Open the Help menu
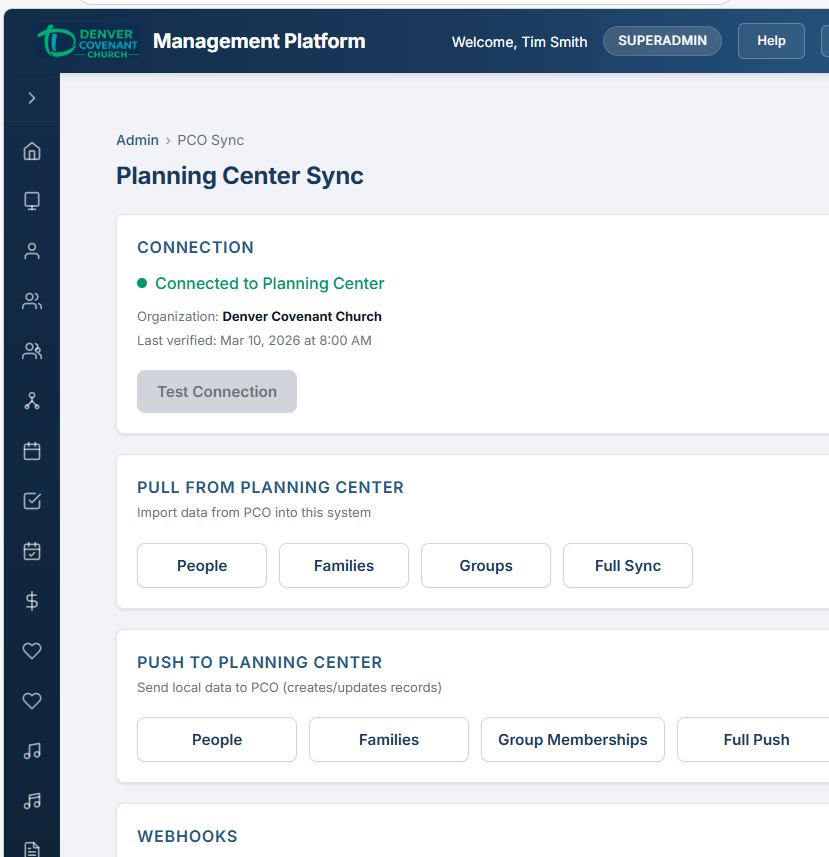This screenshot has height=857, width=829. pyautogui.click(x=770, y=41)
